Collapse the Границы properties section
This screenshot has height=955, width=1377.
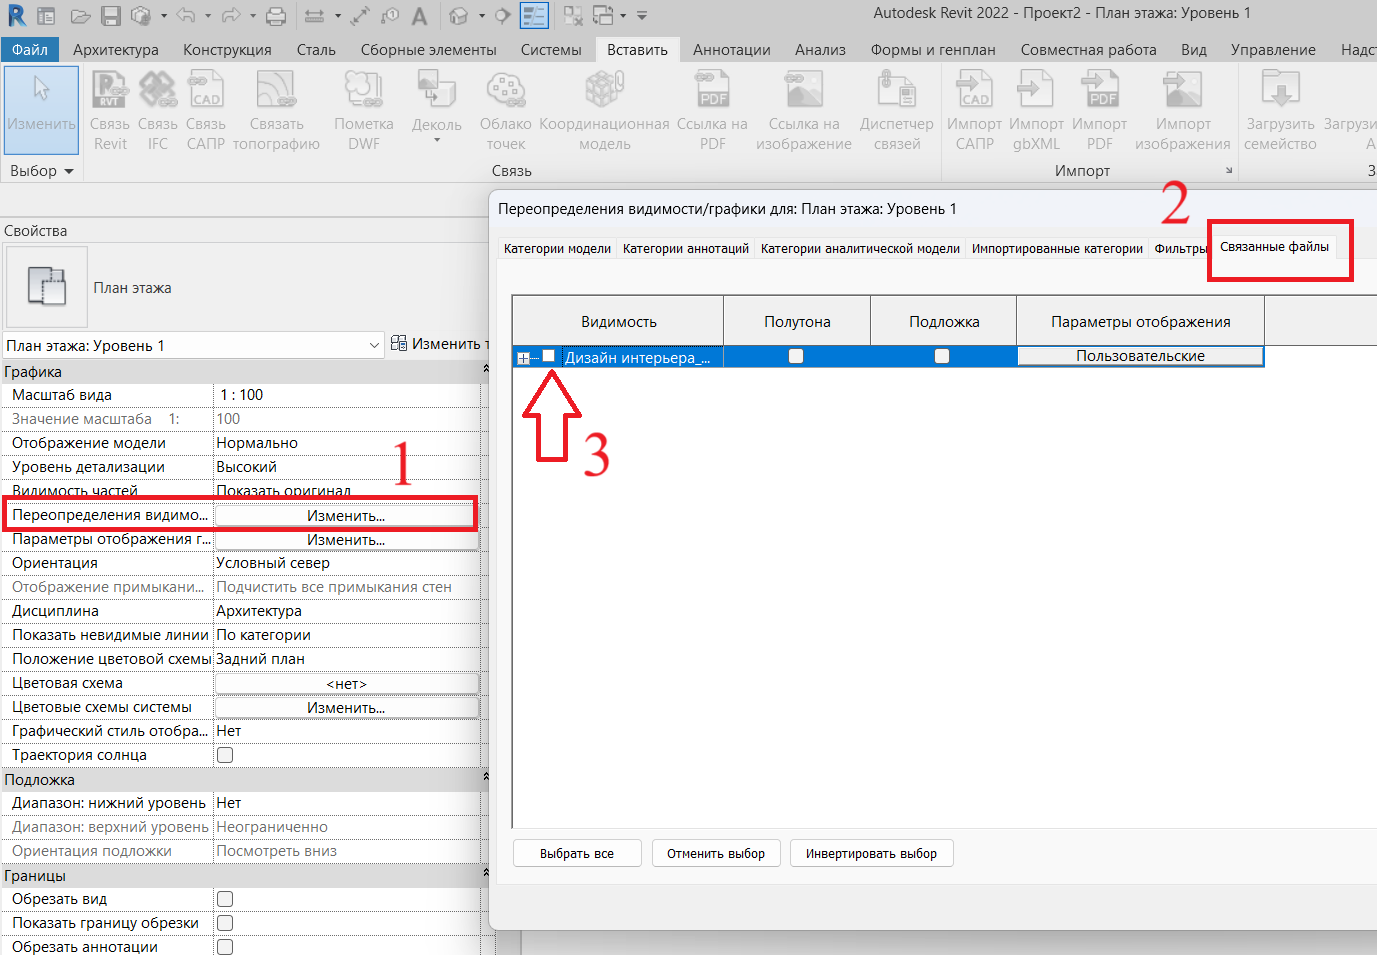485,873
